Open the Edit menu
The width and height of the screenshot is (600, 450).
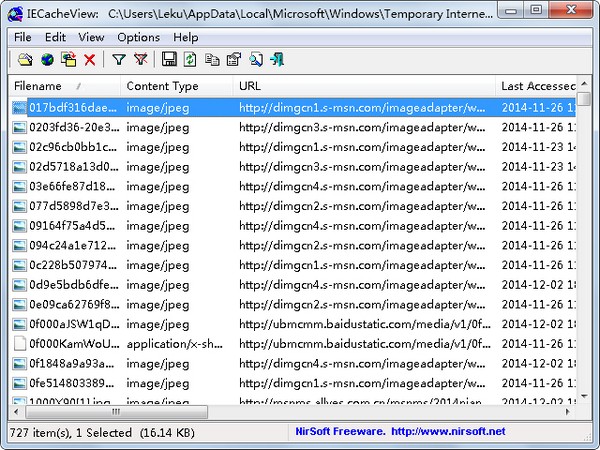click(55, 37)
